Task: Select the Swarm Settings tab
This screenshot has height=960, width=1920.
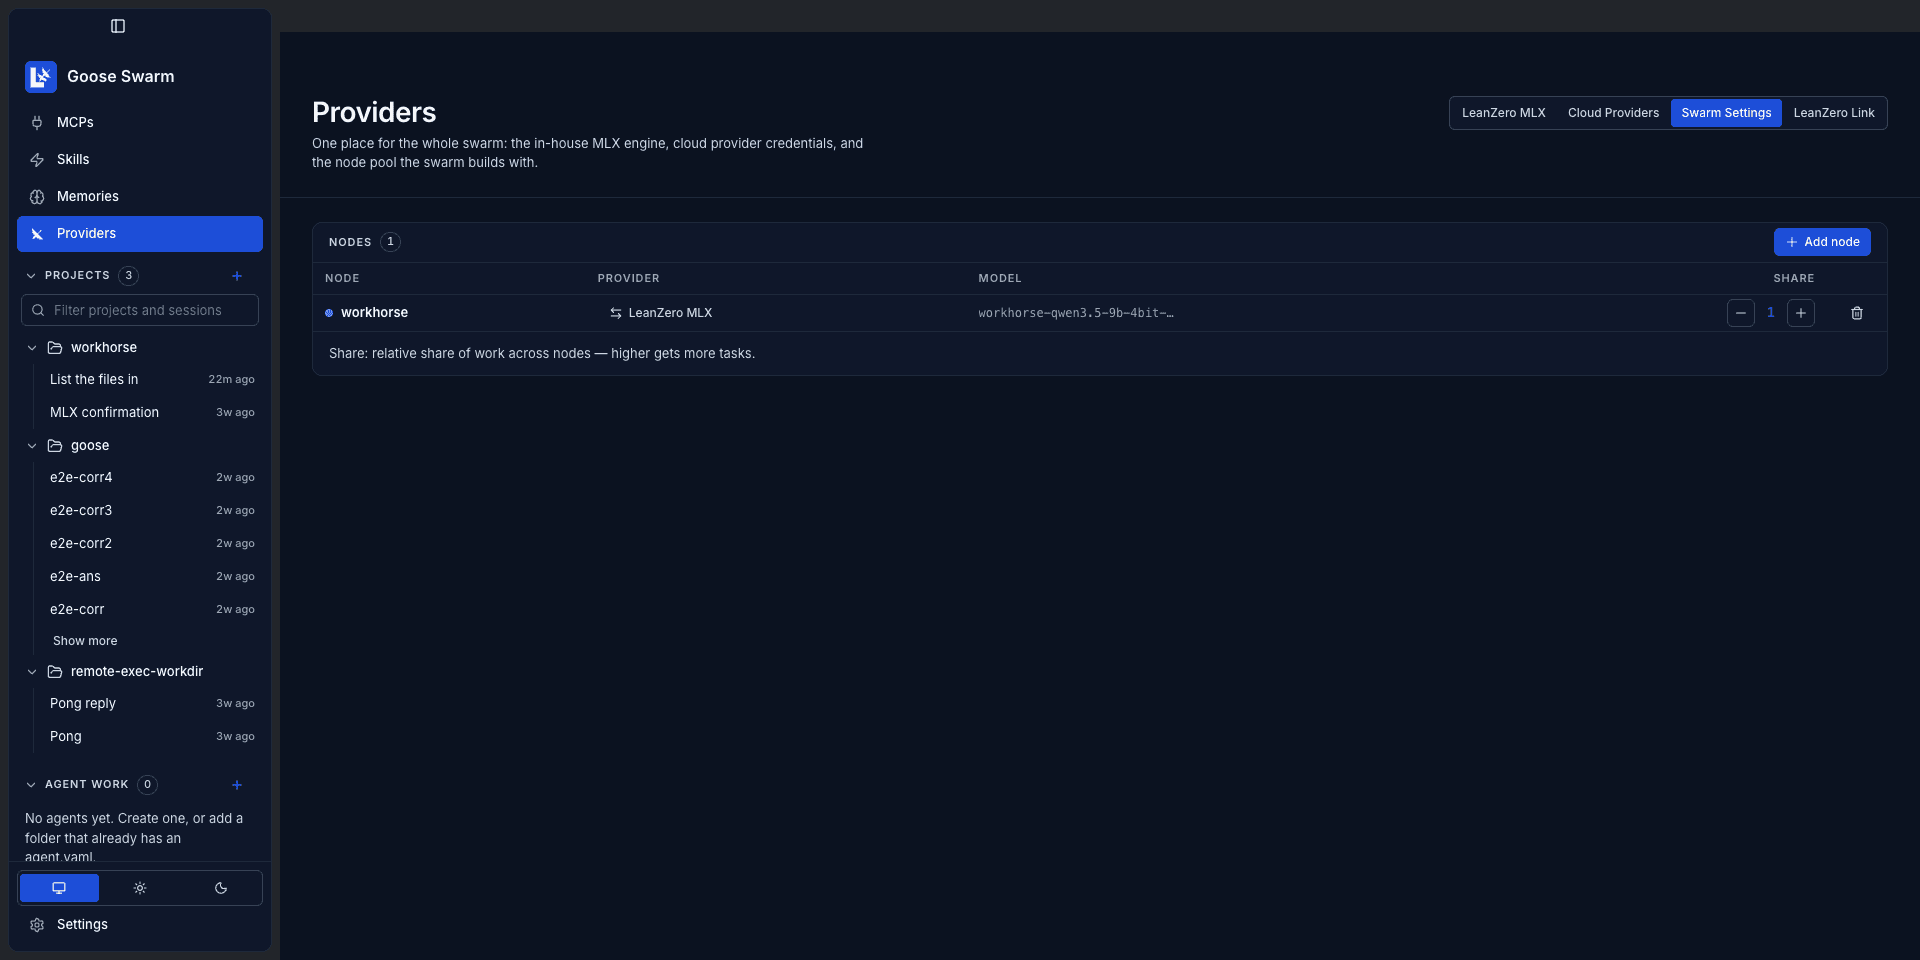Action: pyautogui.click(x=1726, y=113)
